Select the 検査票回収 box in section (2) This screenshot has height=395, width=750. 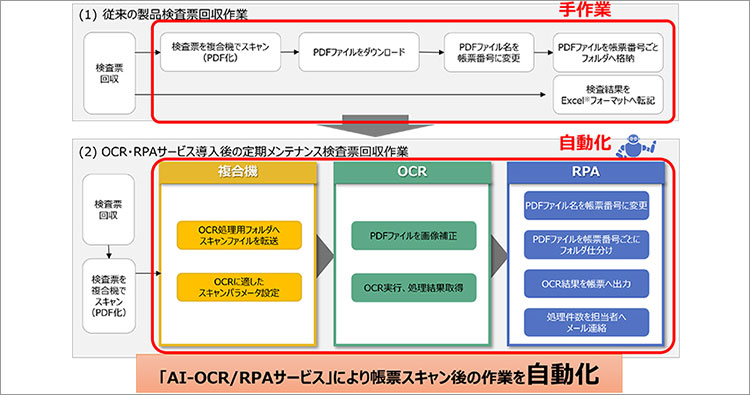[108, 209]
